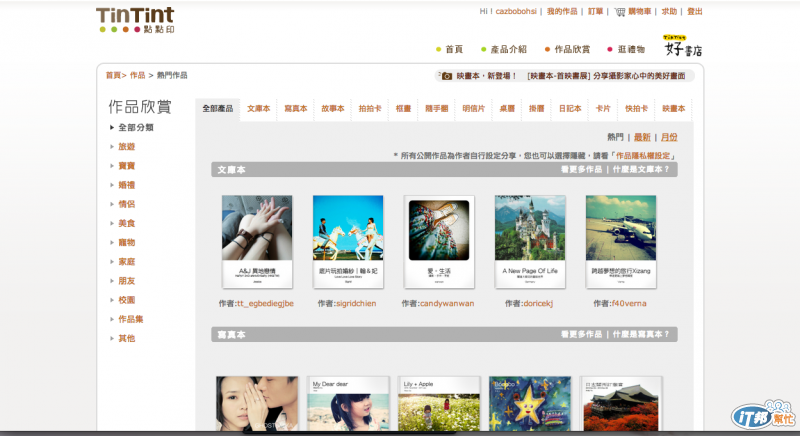
Task: Click 求助 help link
Action: [669, 11]
